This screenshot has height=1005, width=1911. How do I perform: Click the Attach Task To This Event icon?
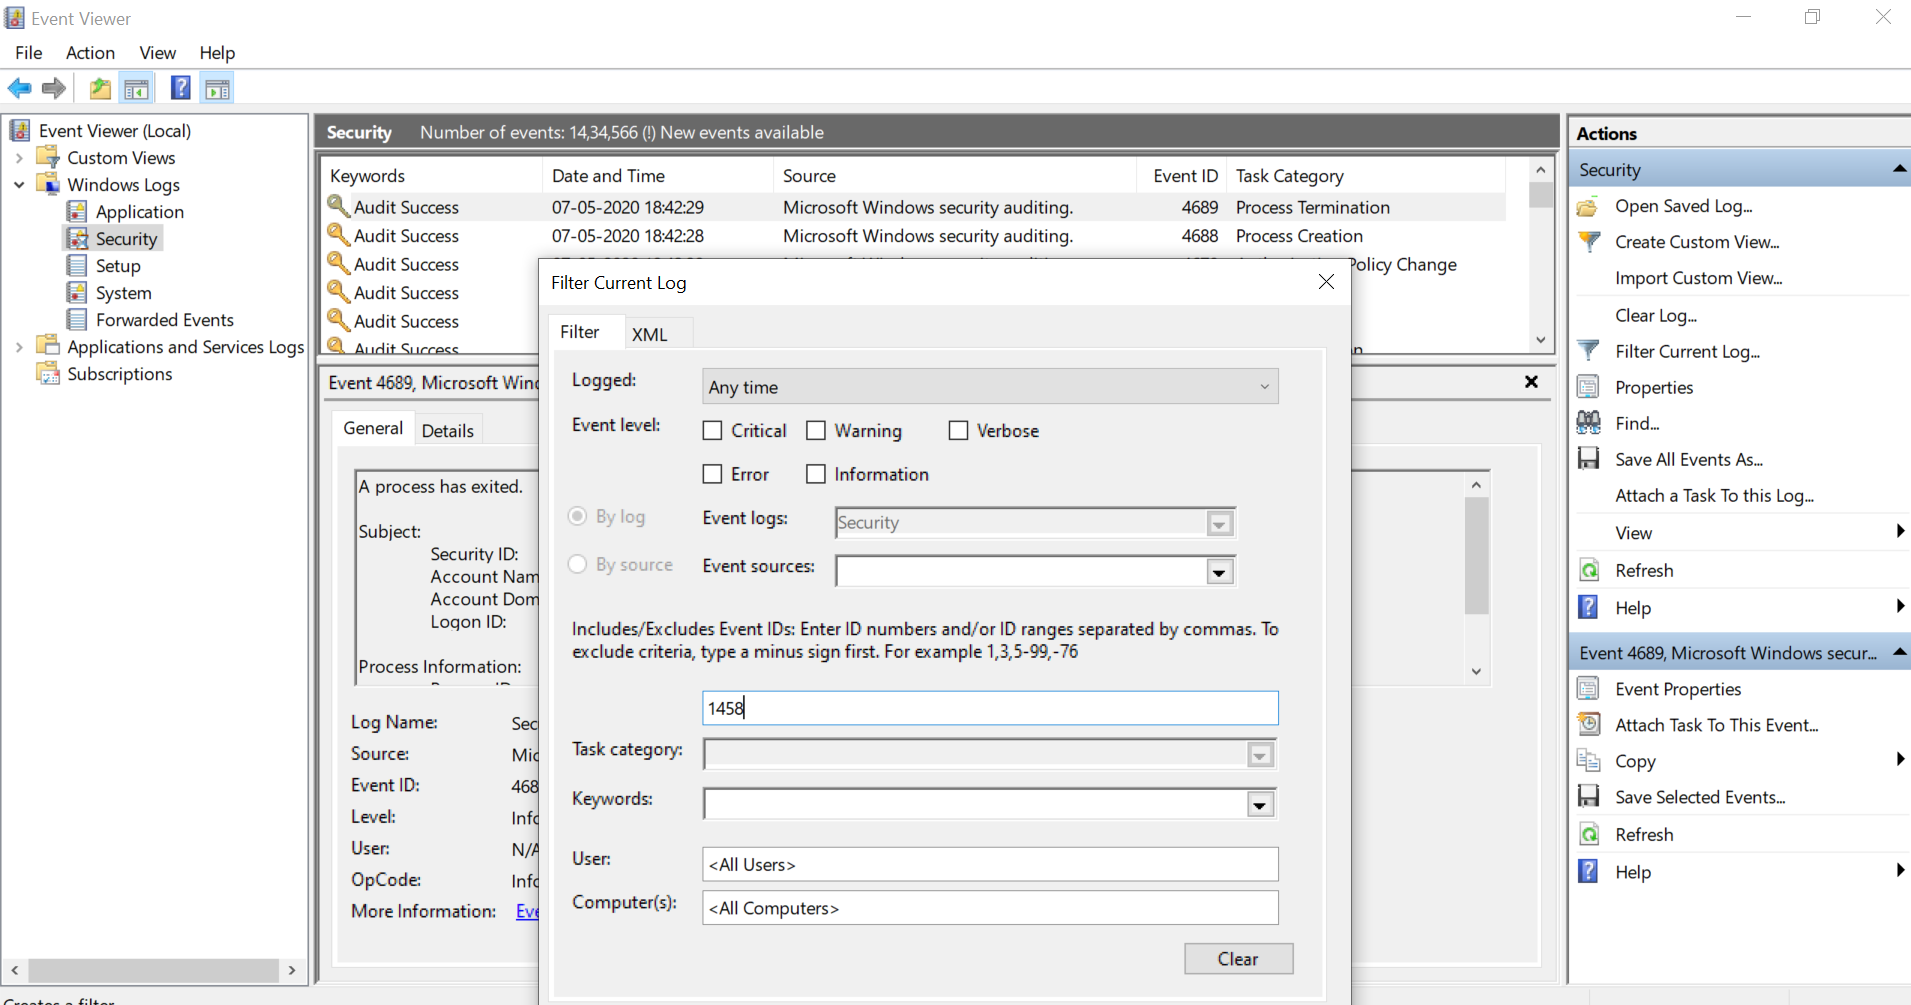(x=1588, y=725)
